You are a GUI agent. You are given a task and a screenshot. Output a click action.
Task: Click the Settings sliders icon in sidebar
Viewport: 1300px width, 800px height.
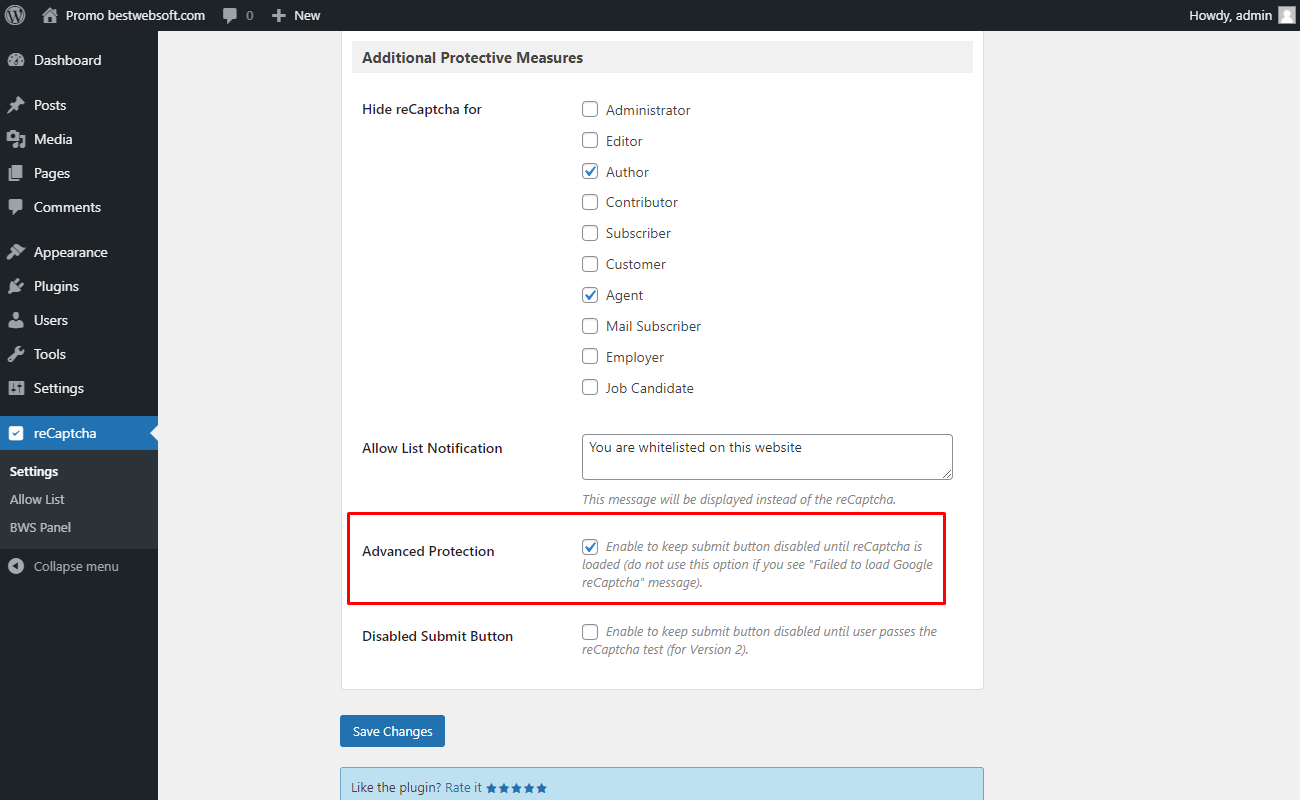tap(16, 388)
